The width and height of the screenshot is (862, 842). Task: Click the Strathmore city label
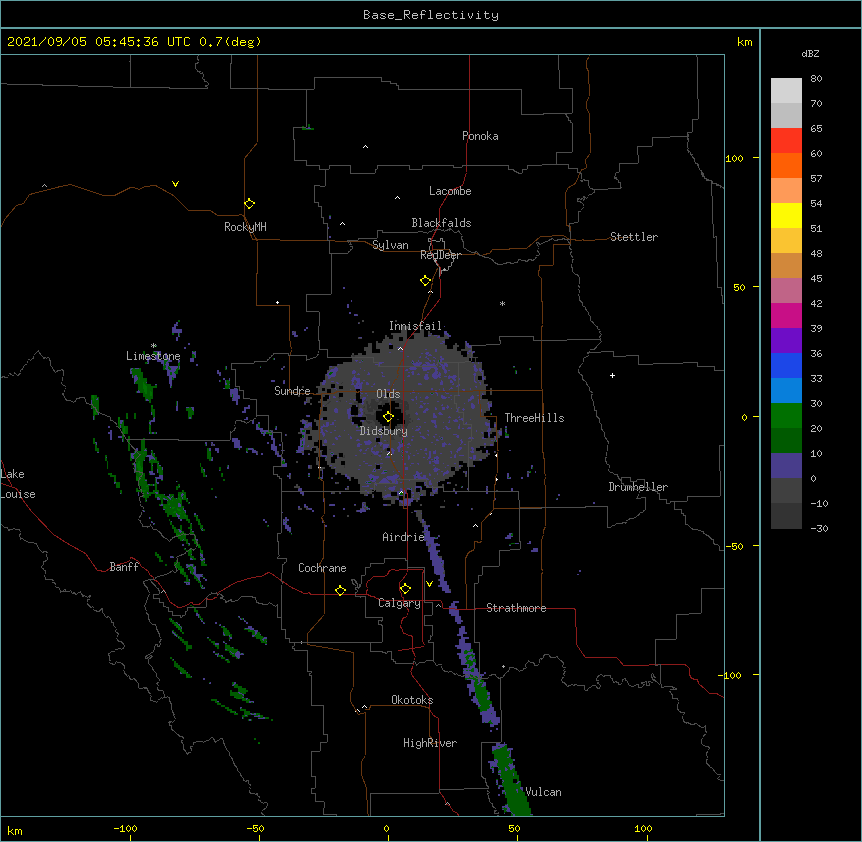516,608
